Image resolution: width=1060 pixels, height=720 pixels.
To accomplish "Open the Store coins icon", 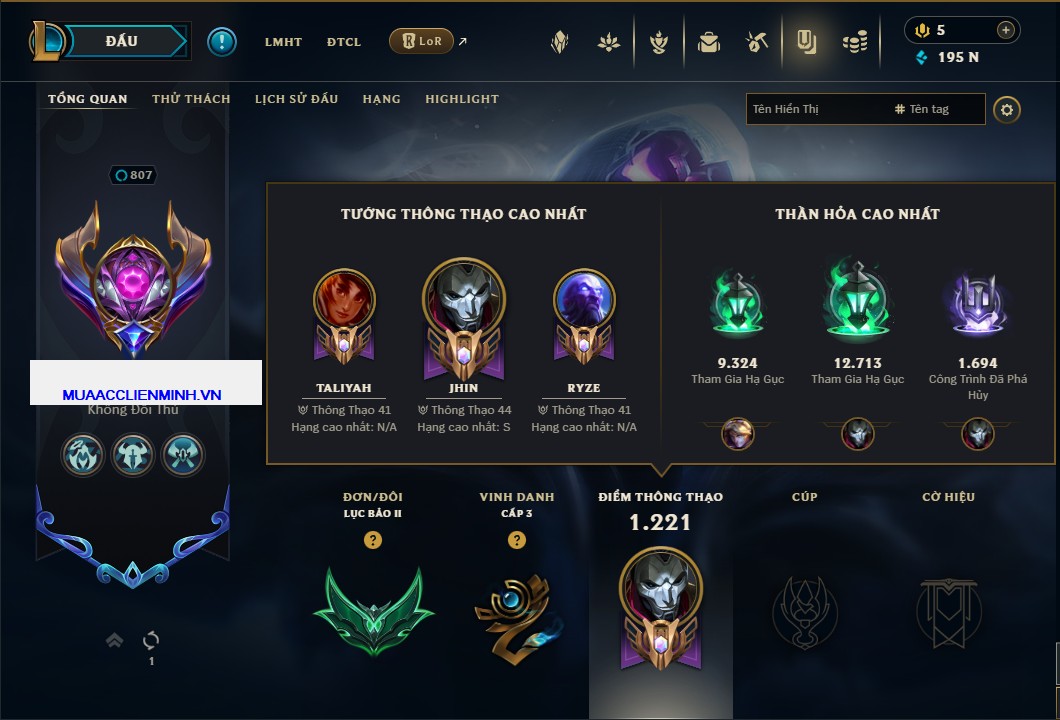I will [x=855, y=42].
